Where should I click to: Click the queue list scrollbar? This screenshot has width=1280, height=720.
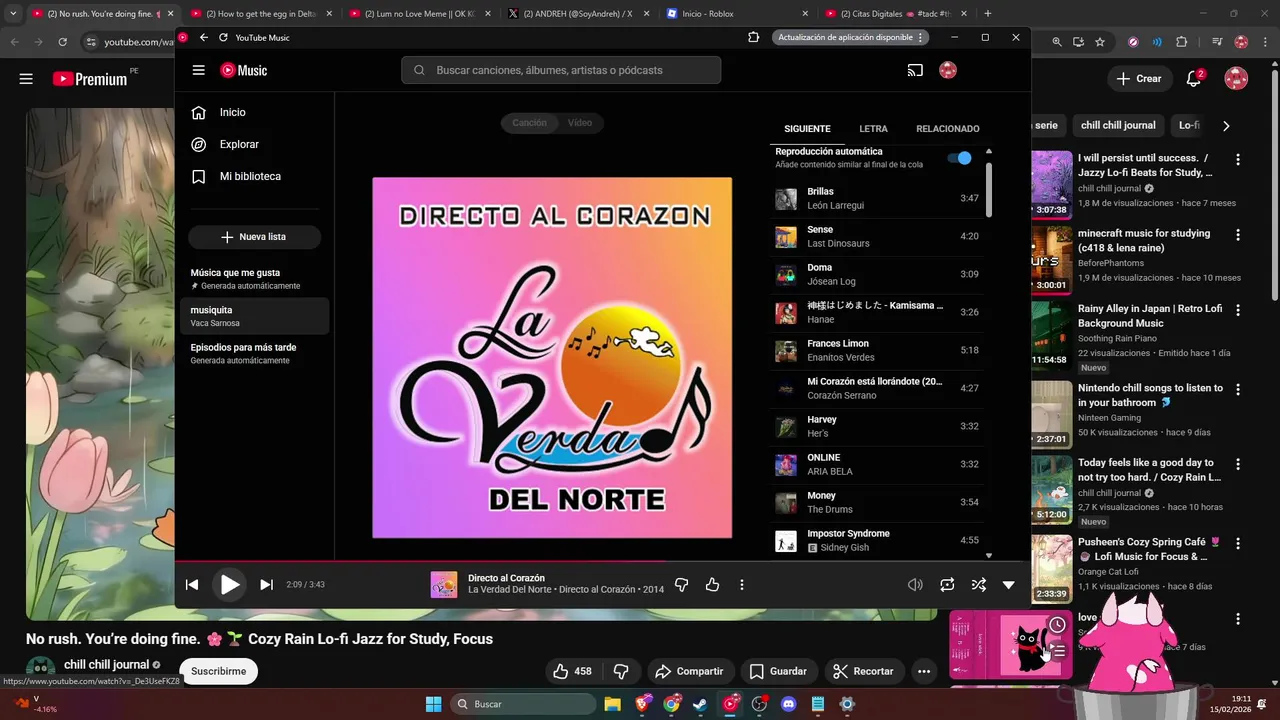[x=989, y=190]
